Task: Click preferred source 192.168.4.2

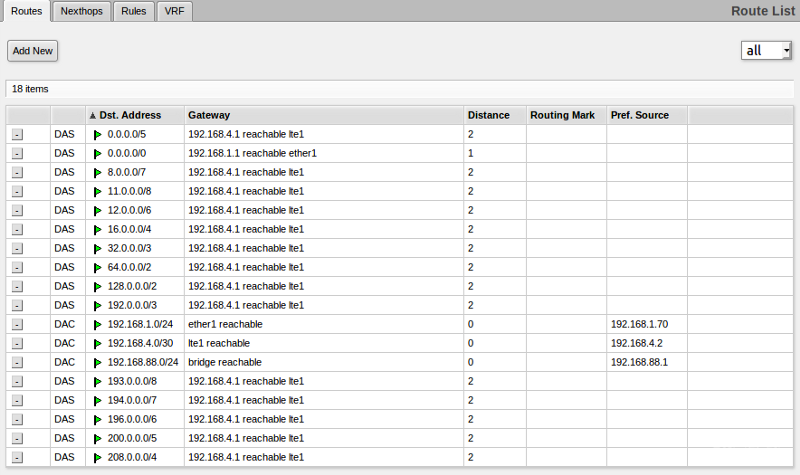Action: (637, 343)
